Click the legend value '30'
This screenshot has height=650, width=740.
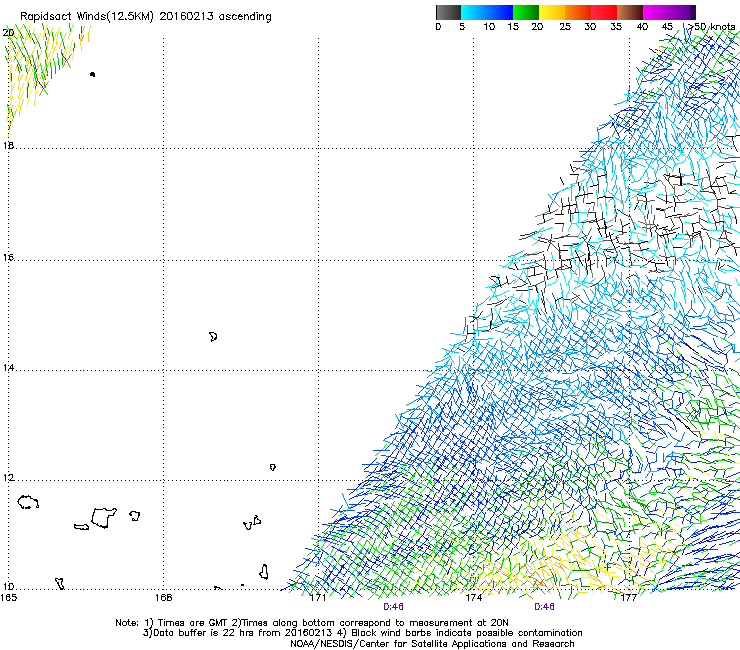pos(590,27)
